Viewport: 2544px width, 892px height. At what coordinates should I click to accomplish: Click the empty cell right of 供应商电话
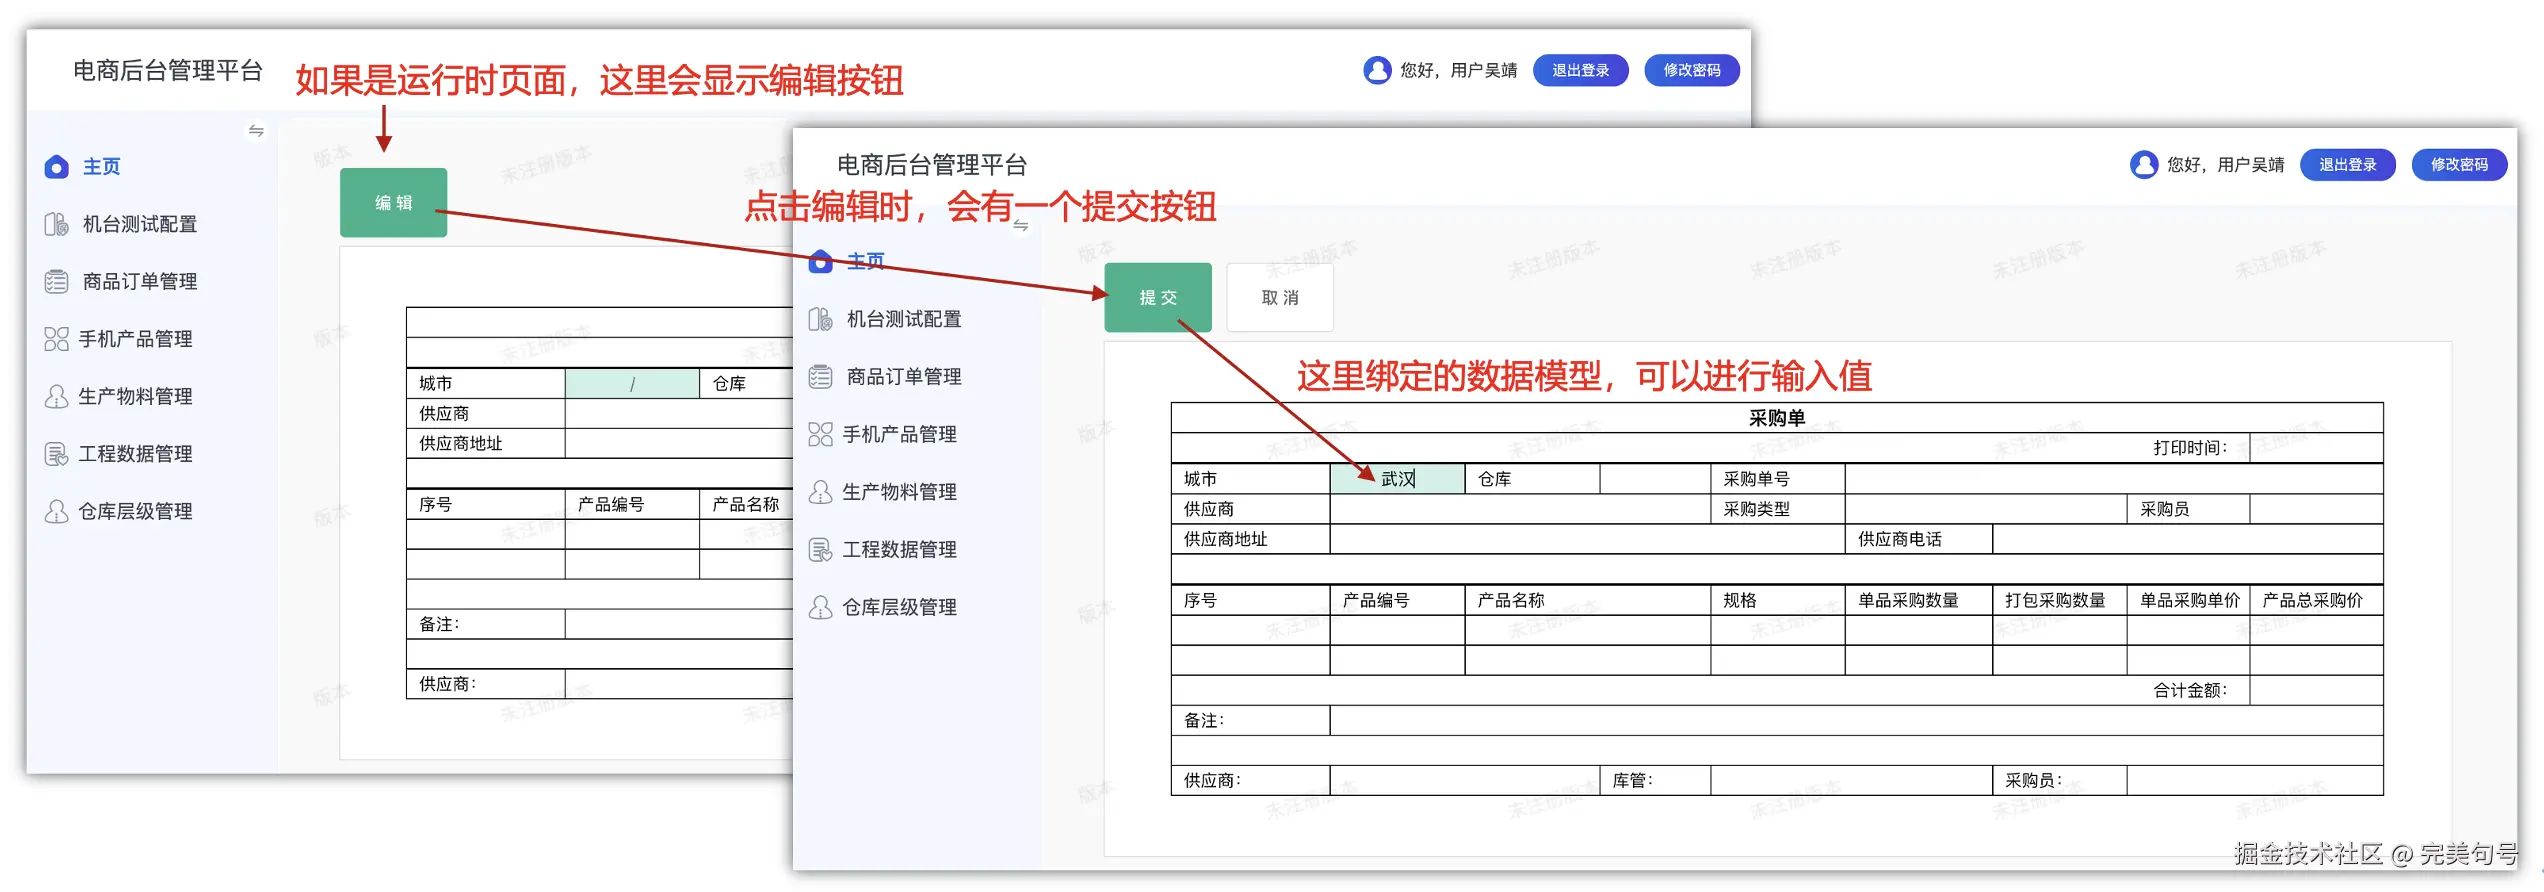click(2188, 539)
